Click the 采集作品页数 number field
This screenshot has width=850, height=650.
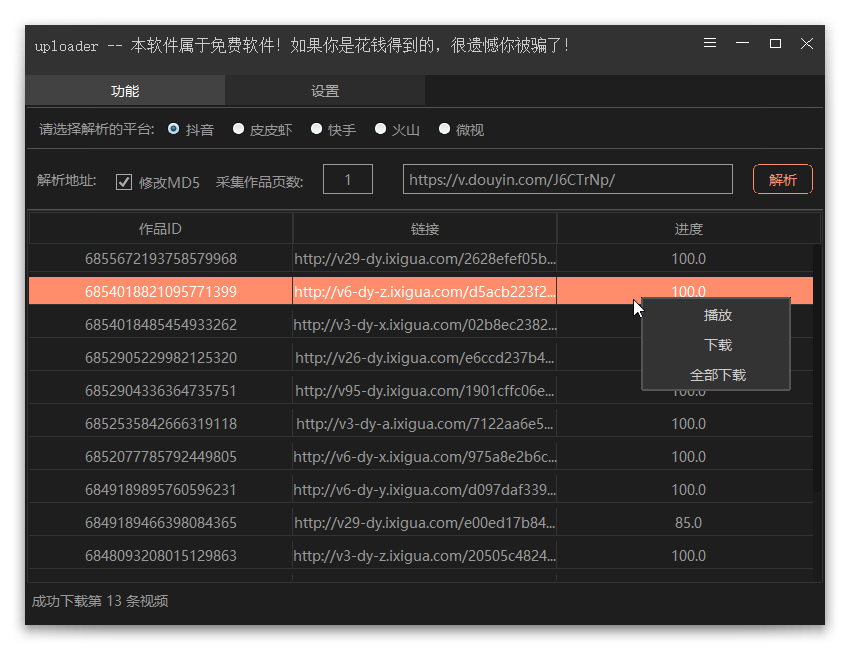(x=348, y=180)
